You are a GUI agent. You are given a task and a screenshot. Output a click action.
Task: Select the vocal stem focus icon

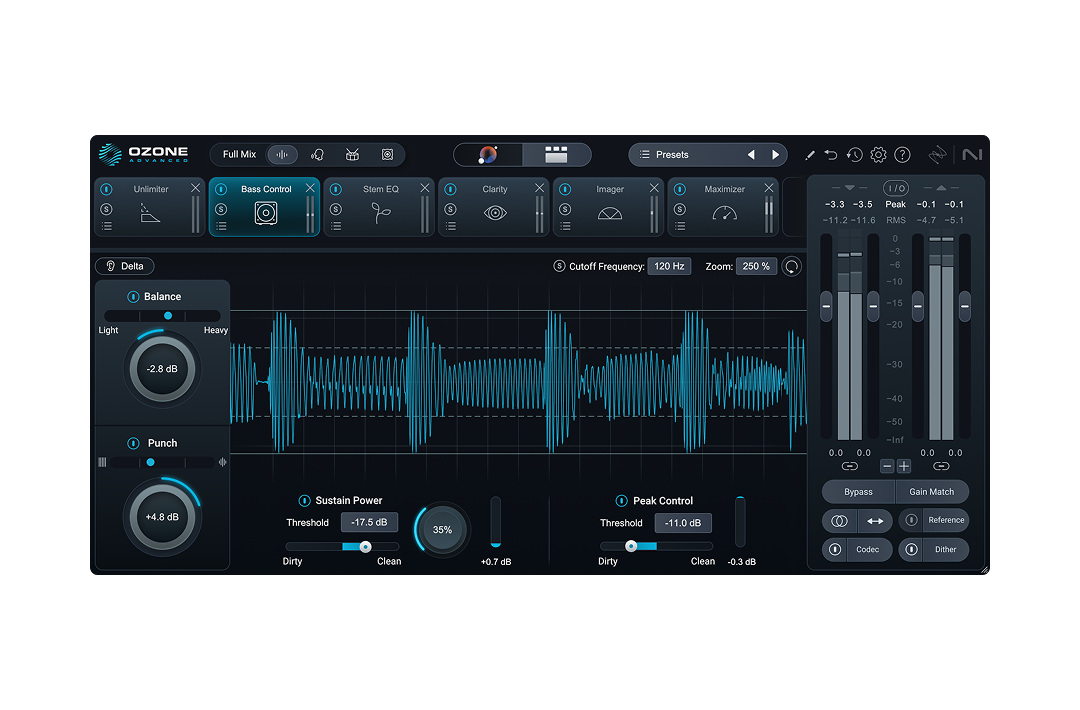coord(318,155)
